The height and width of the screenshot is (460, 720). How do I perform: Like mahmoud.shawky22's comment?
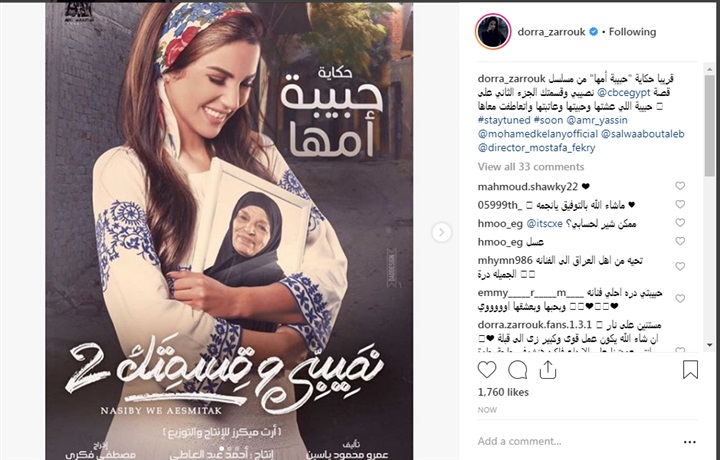click(680, 186)
